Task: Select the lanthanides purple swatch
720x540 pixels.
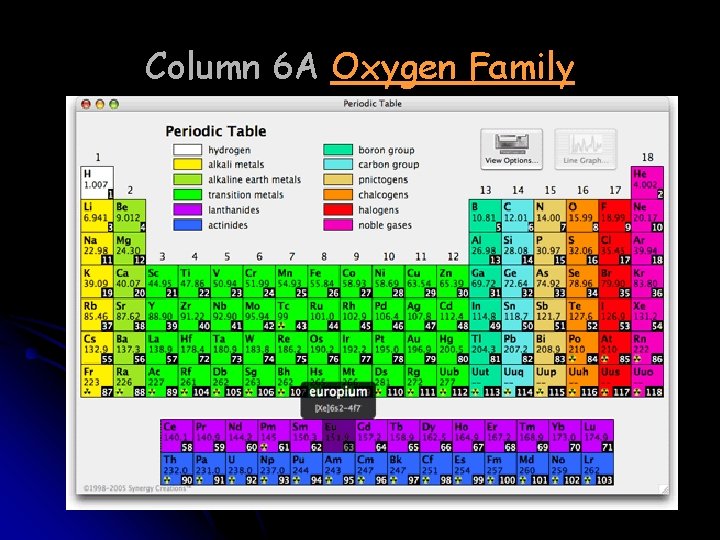Action: (187, 210)
